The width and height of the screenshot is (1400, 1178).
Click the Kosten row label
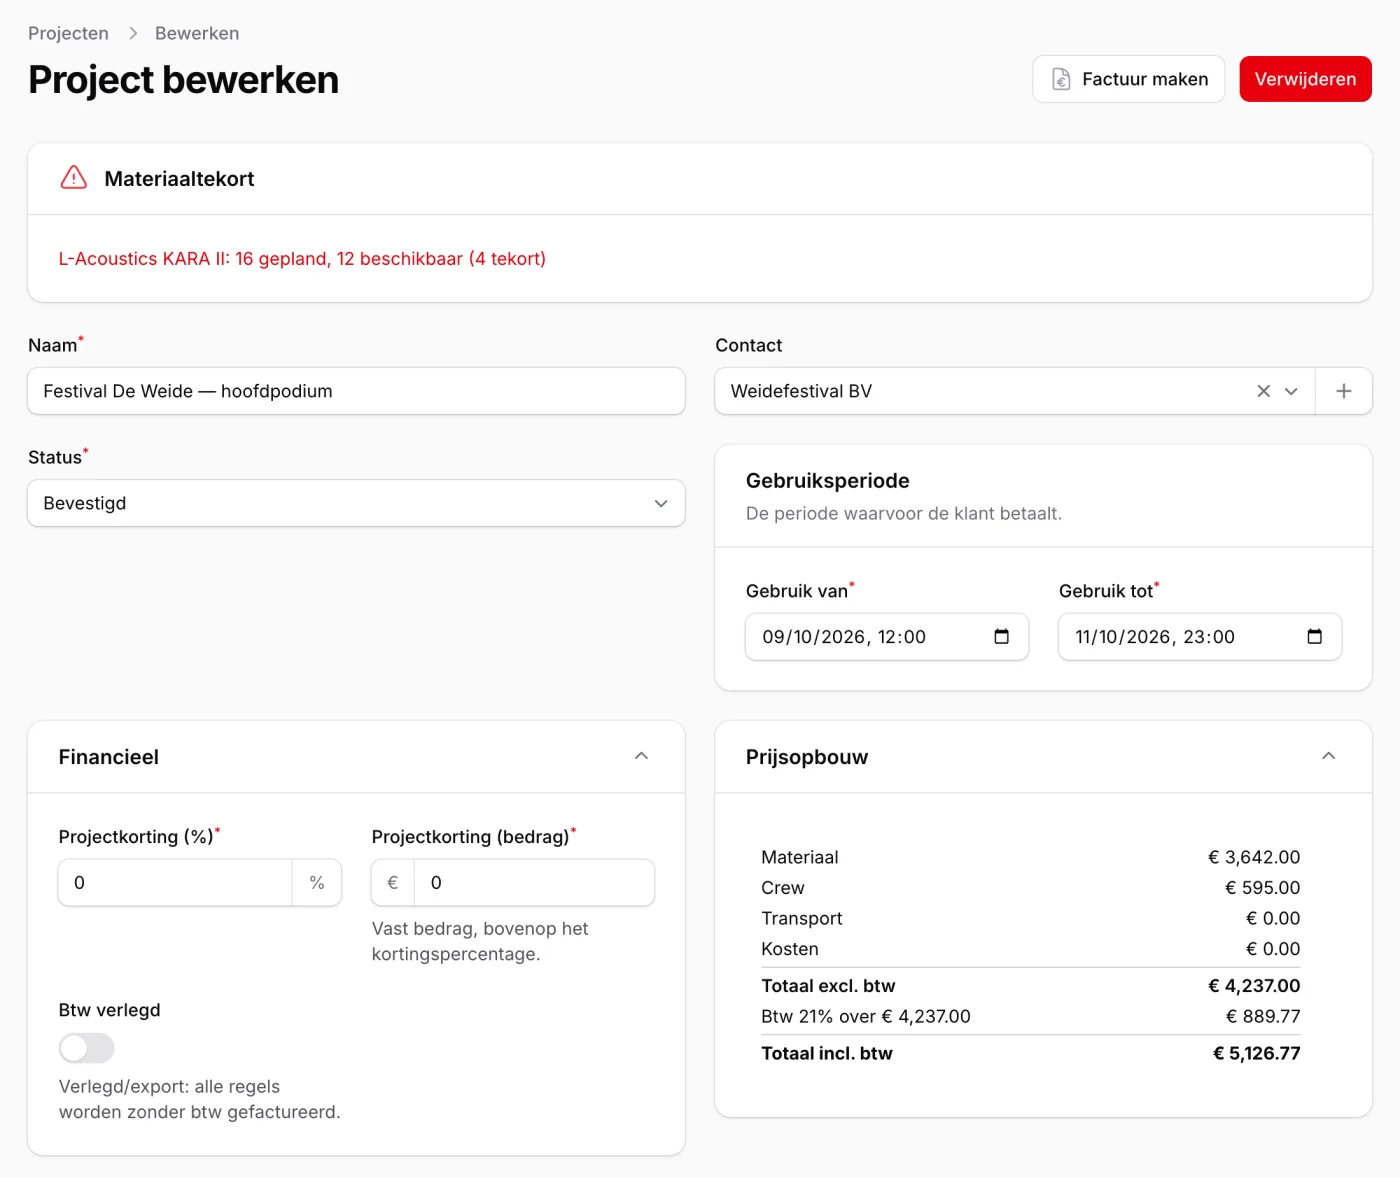789,949
